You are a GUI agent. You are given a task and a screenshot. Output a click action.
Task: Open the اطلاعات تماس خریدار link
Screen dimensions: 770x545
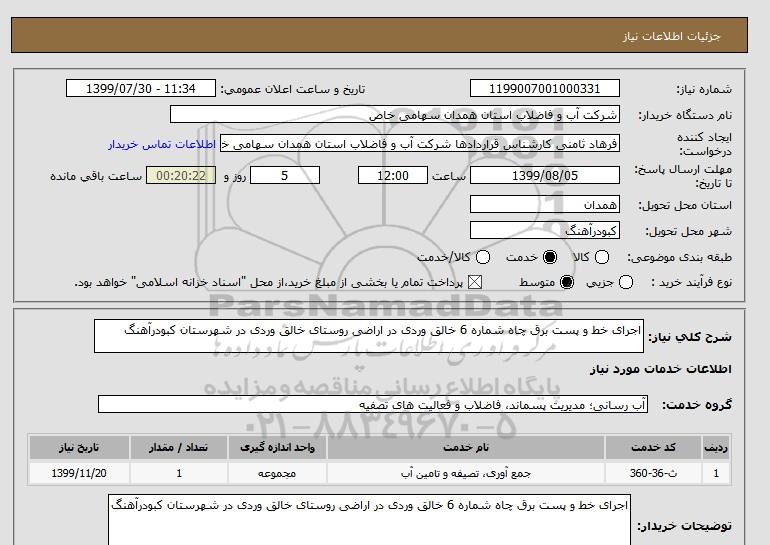point(162,145)
